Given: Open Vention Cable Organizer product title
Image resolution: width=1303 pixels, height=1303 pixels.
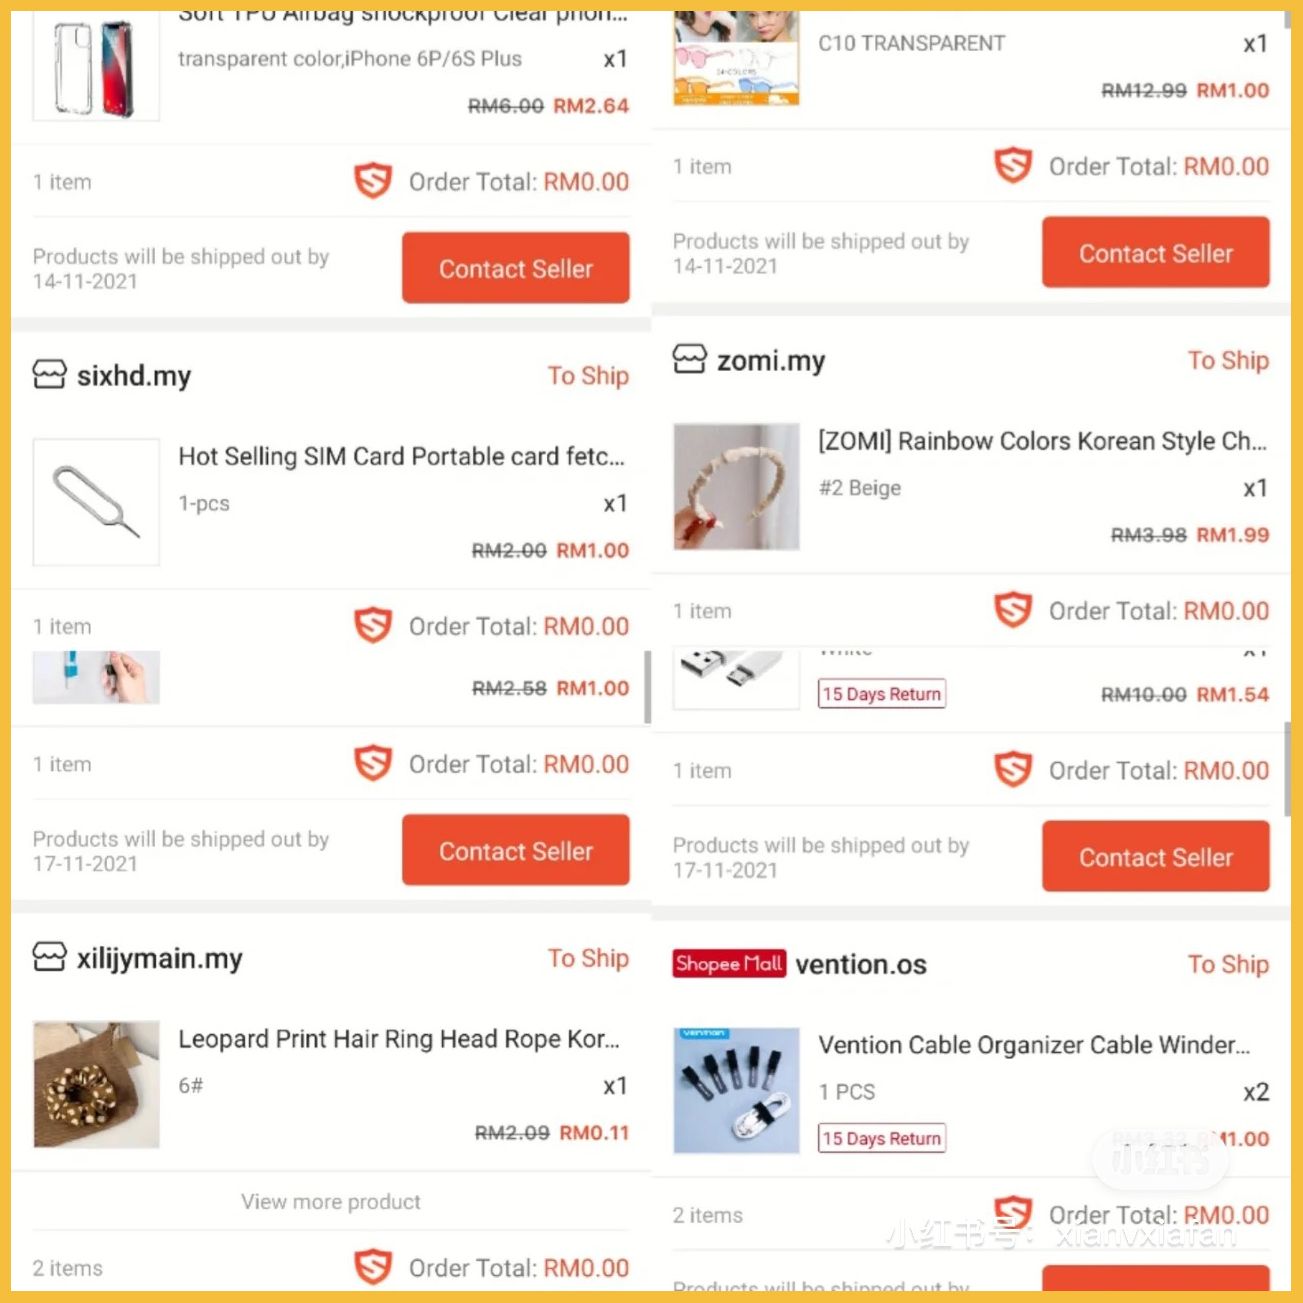Looking at the screenshot, I should (x=1034, y=1045).
